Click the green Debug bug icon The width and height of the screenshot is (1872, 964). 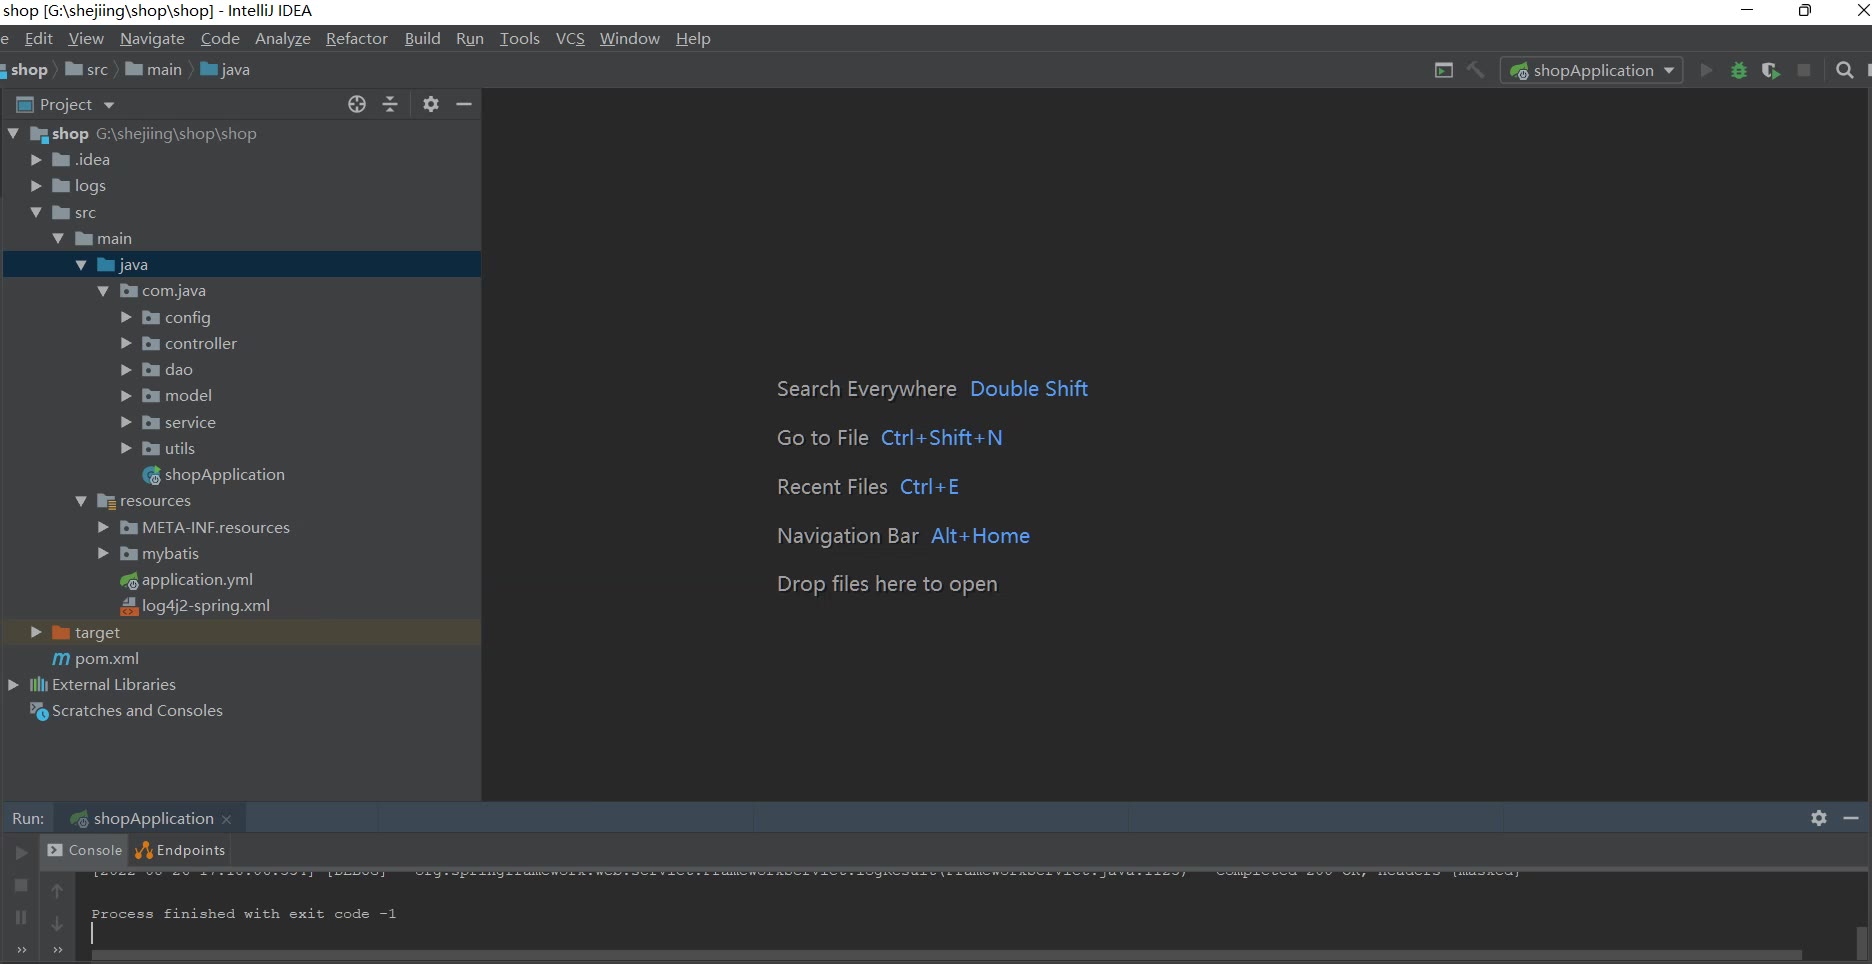[1739, 71]
